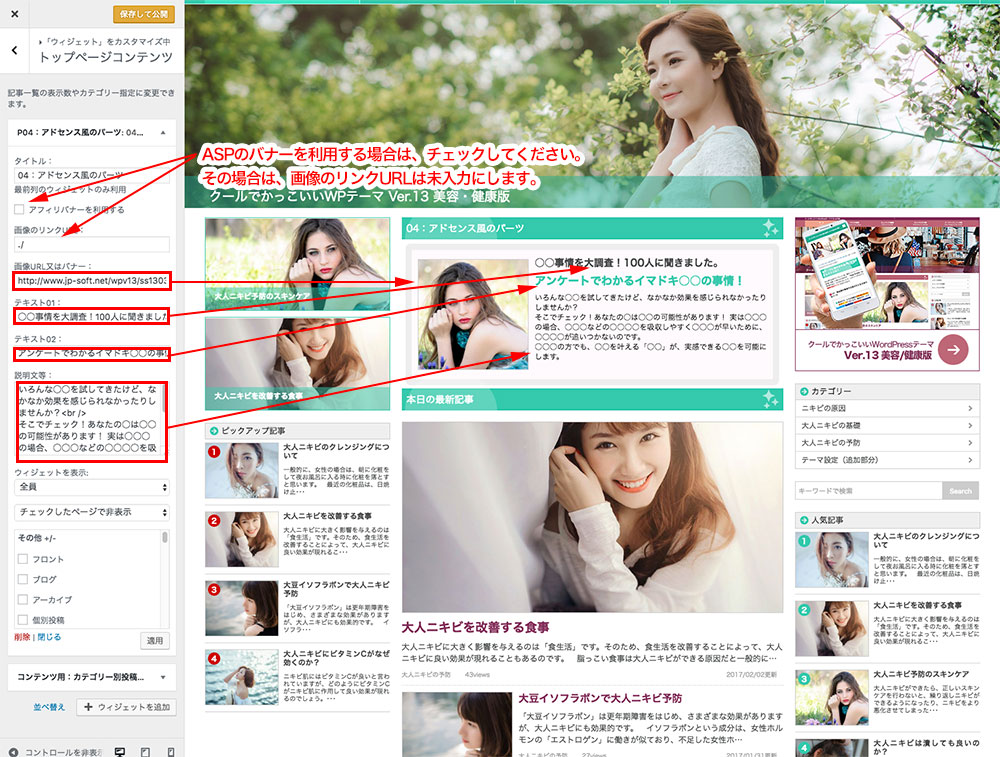Open the 大人ニキビの予防 category
The image size is (1000, 757).
[x=887, y=443]
